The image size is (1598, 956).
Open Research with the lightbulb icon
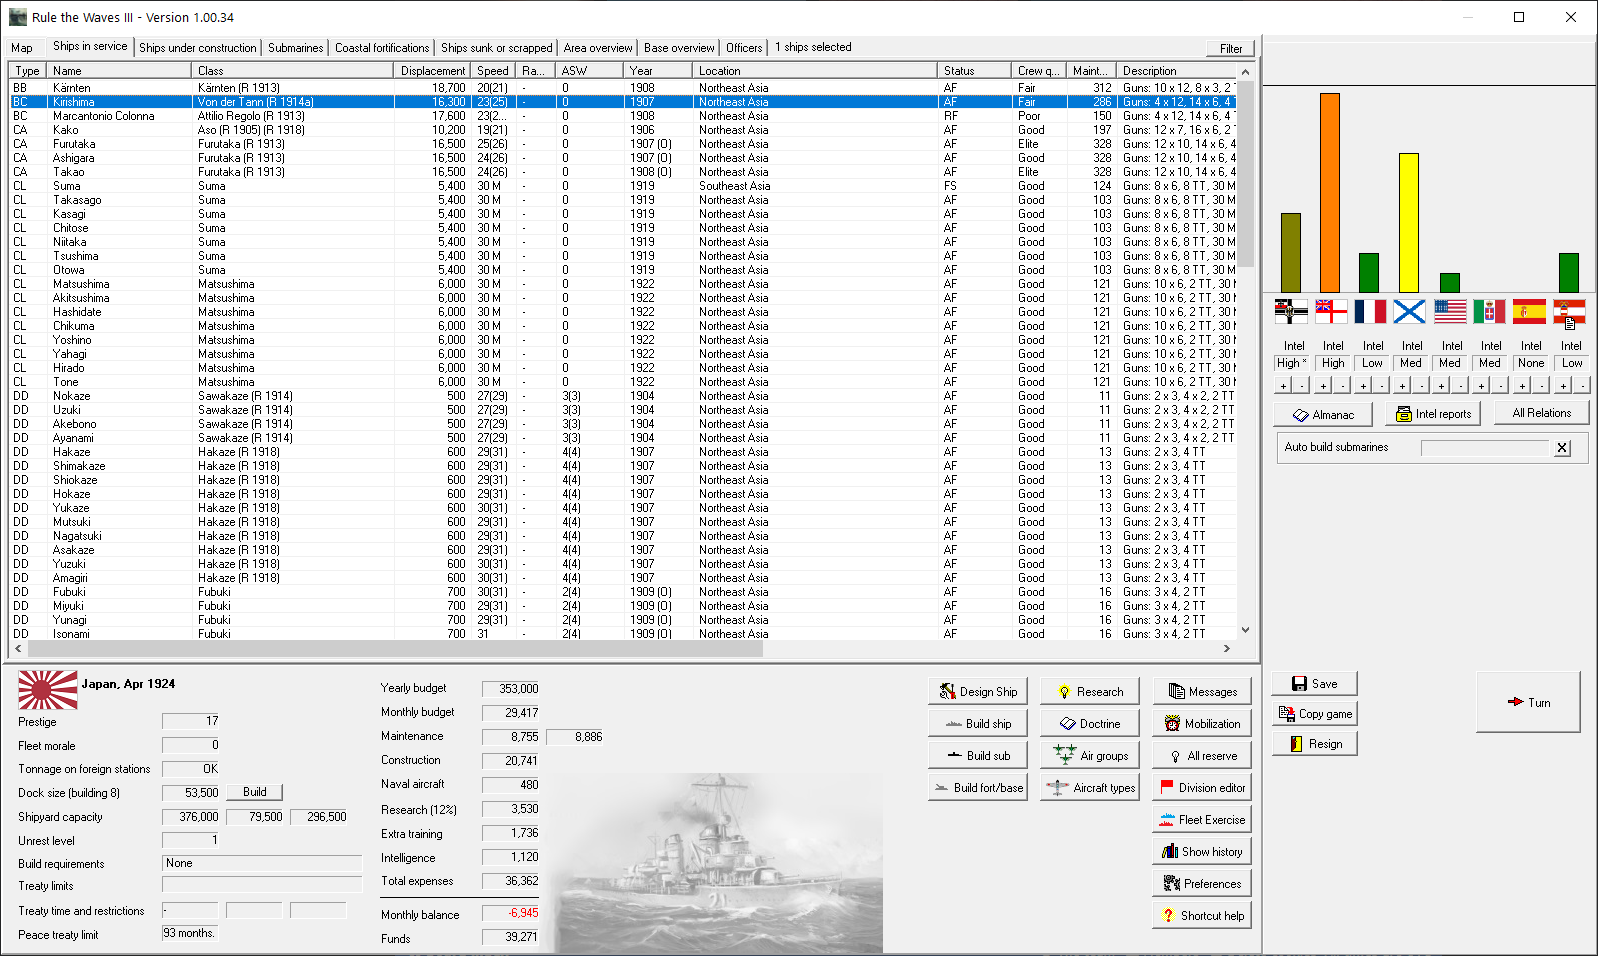point(1089,692)
